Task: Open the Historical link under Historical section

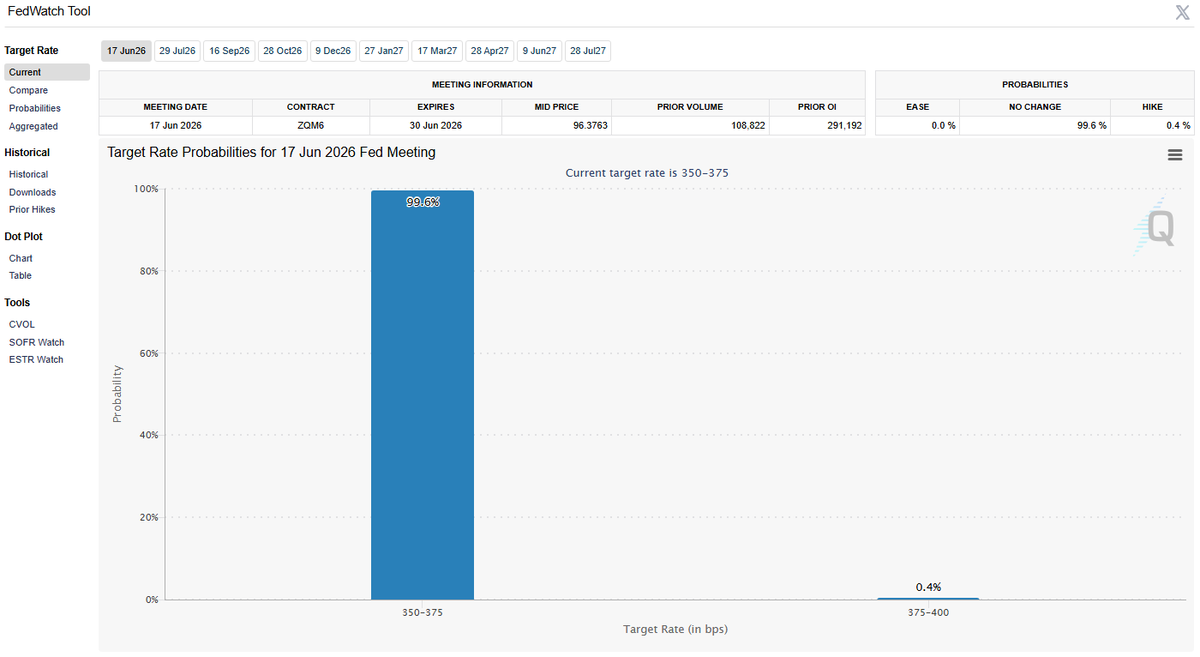Action: tap(28, 174)
